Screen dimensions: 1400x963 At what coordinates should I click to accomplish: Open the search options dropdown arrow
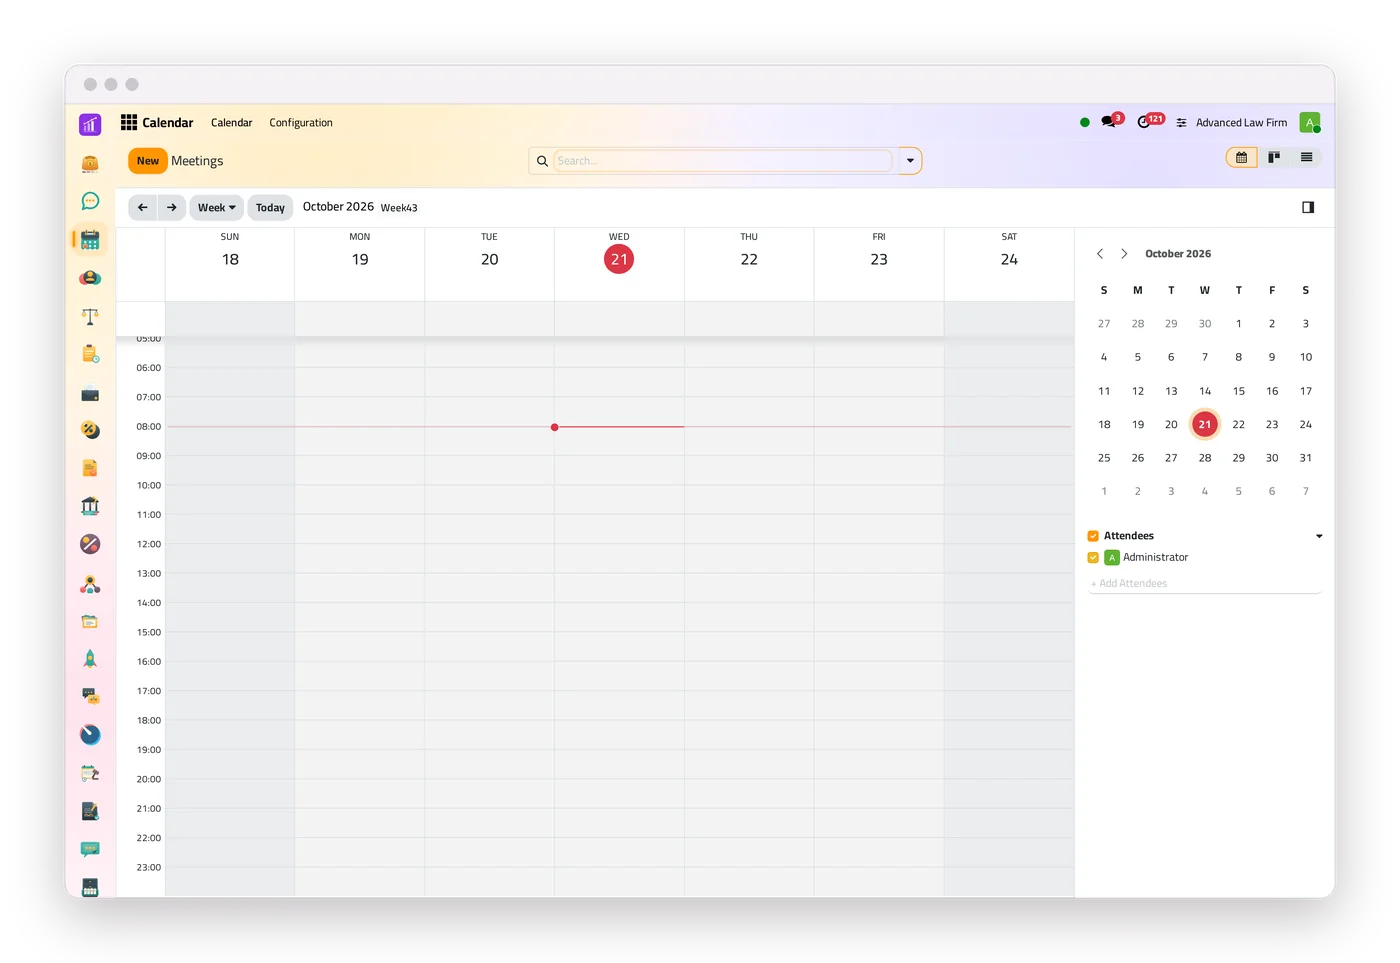[910, 161]
